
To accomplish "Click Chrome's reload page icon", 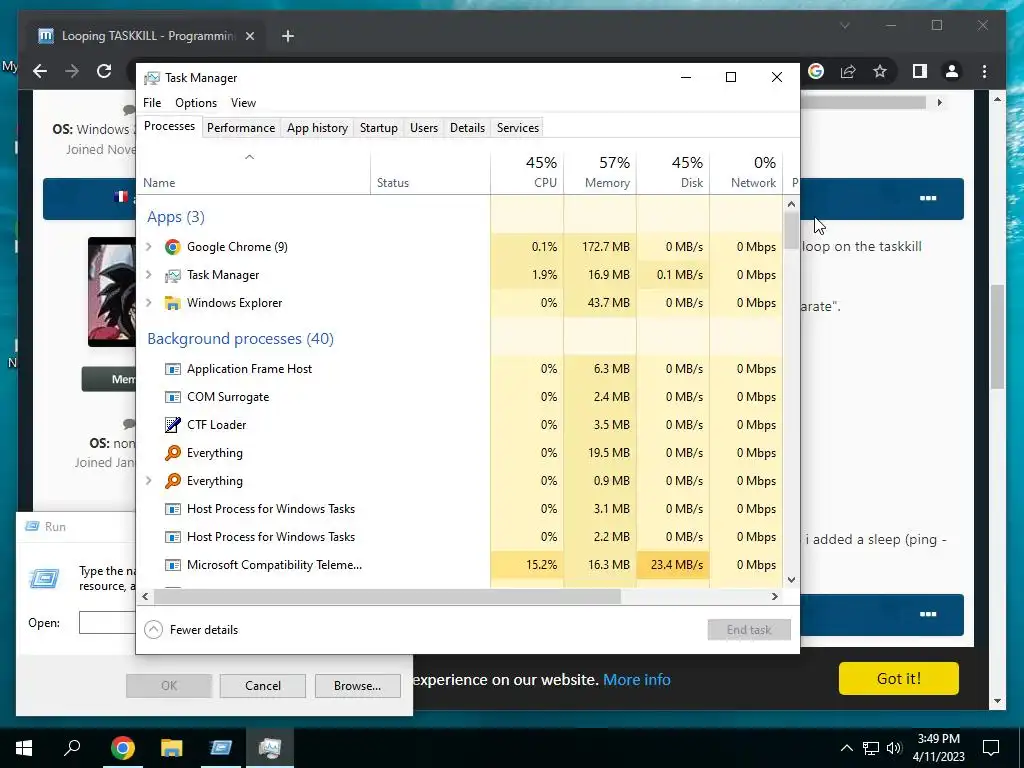I will [104, 71].
